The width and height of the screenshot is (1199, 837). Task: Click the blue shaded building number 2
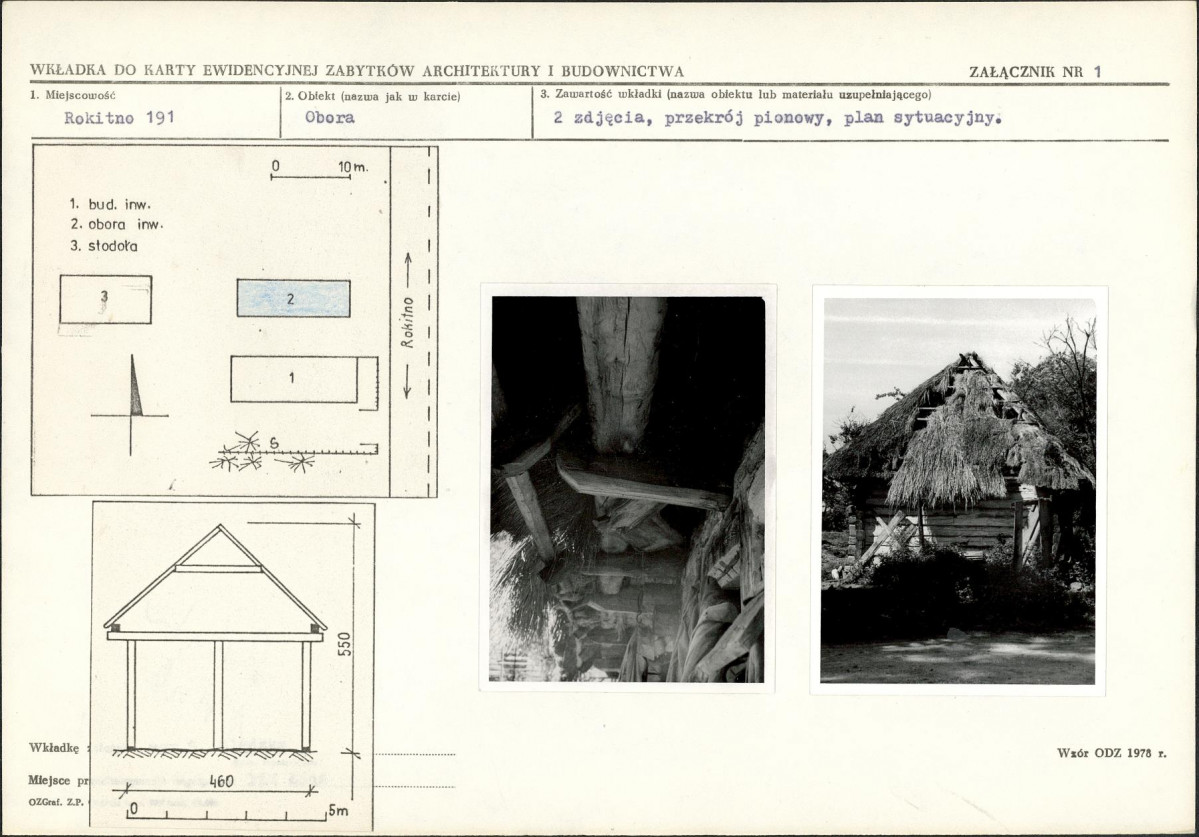pos(294,298)
